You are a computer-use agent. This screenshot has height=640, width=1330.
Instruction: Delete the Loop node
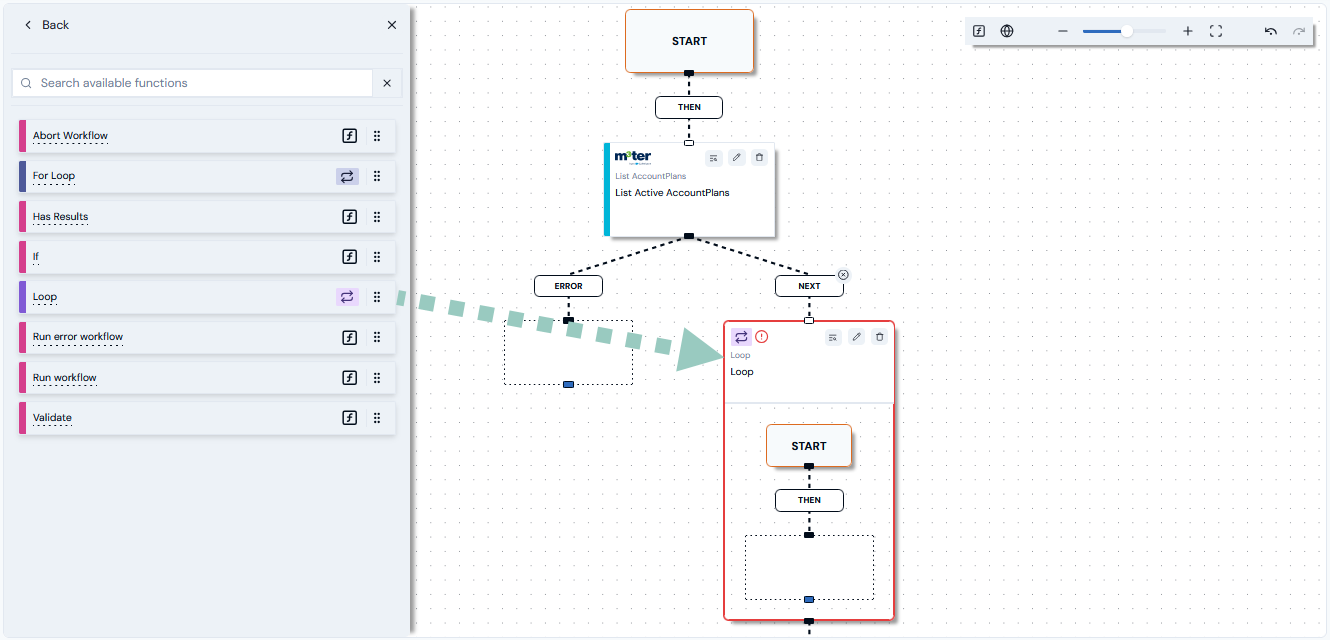(x=879, y=337)
